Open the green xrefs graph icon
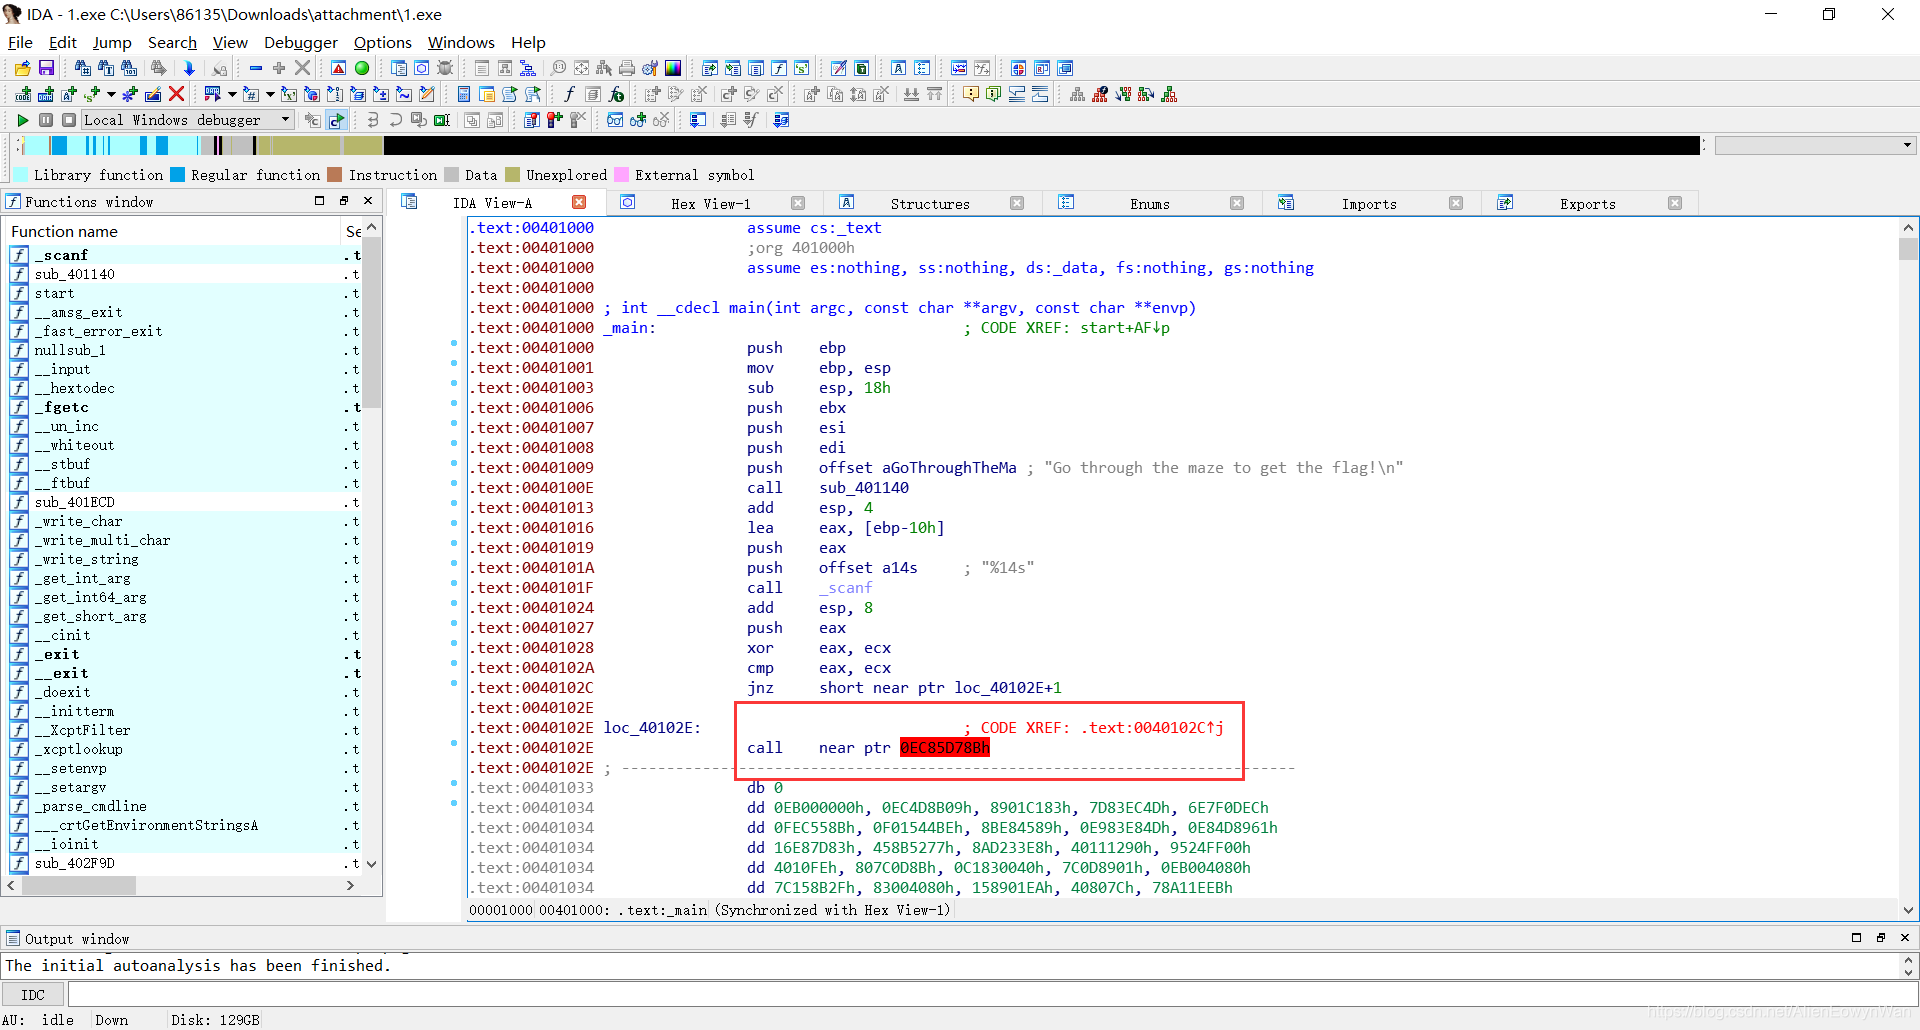The image size is (1920, 1030). tap(1169, 94)
